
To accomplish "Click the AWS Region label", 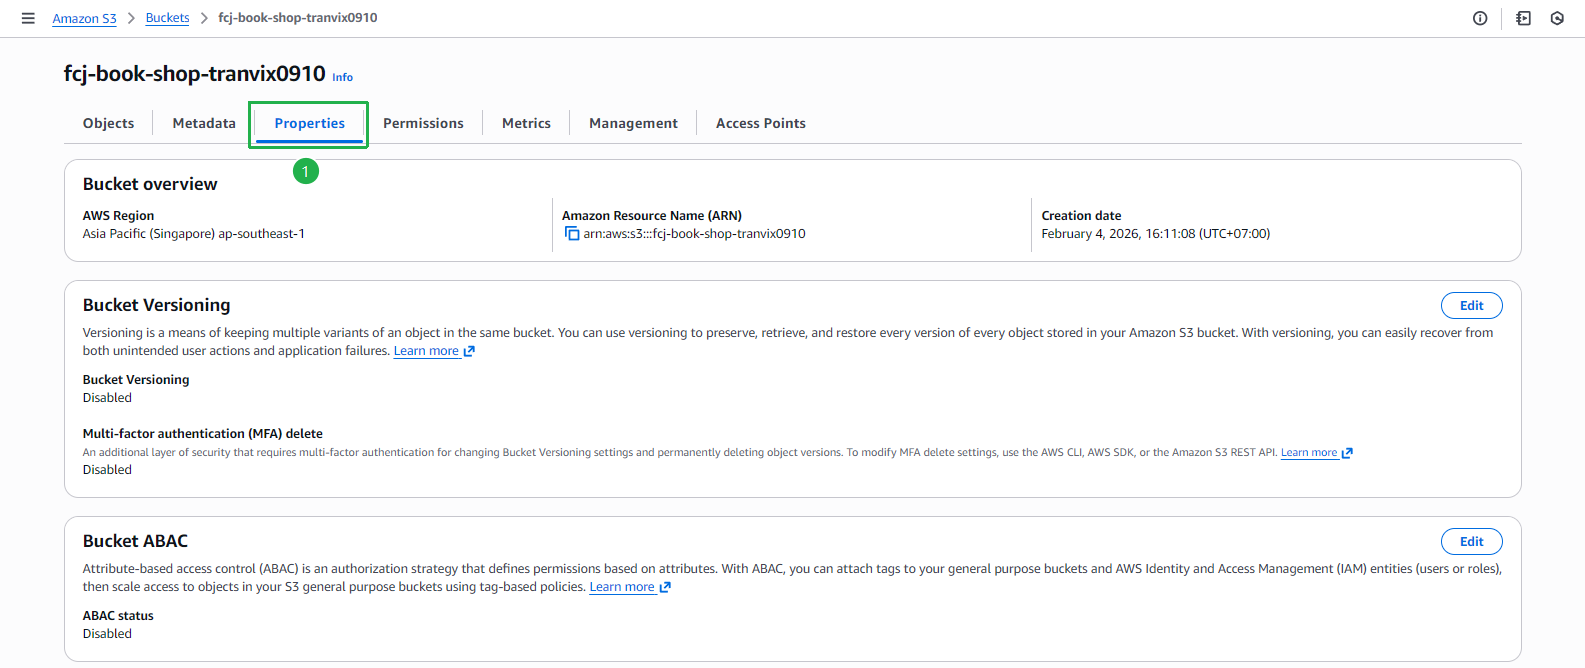I will tap(118, 216).
